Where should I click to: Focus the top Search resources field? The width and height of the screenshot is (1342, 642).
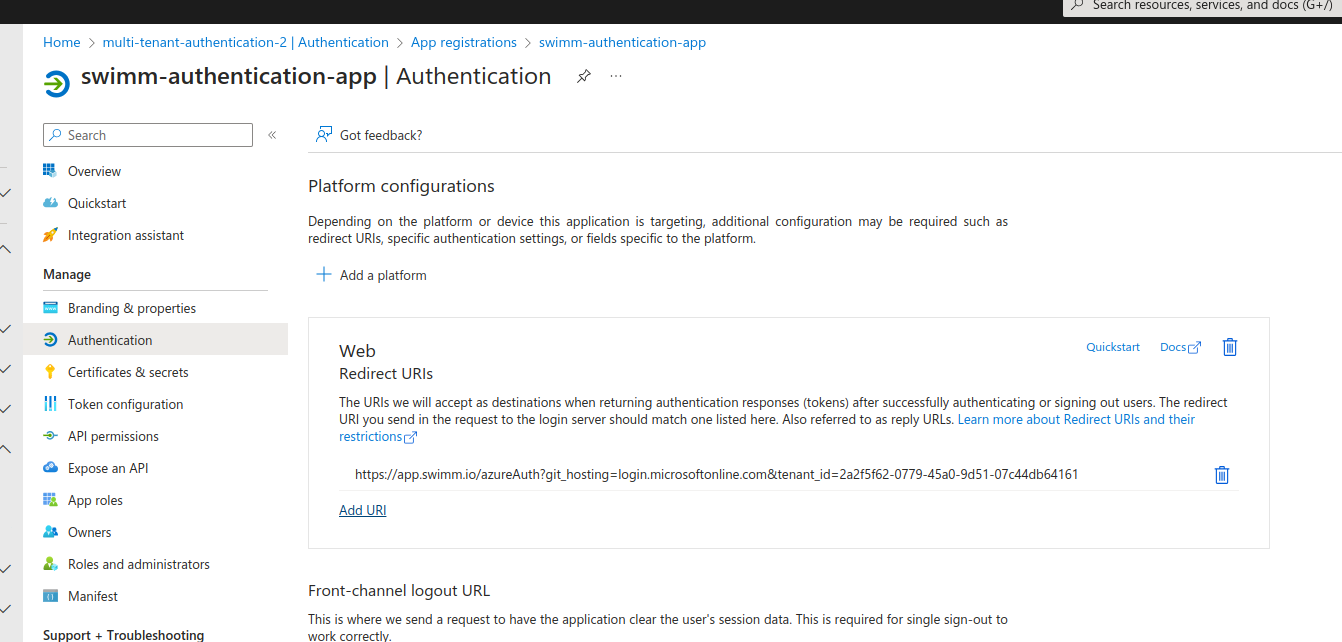[1202, 6]
